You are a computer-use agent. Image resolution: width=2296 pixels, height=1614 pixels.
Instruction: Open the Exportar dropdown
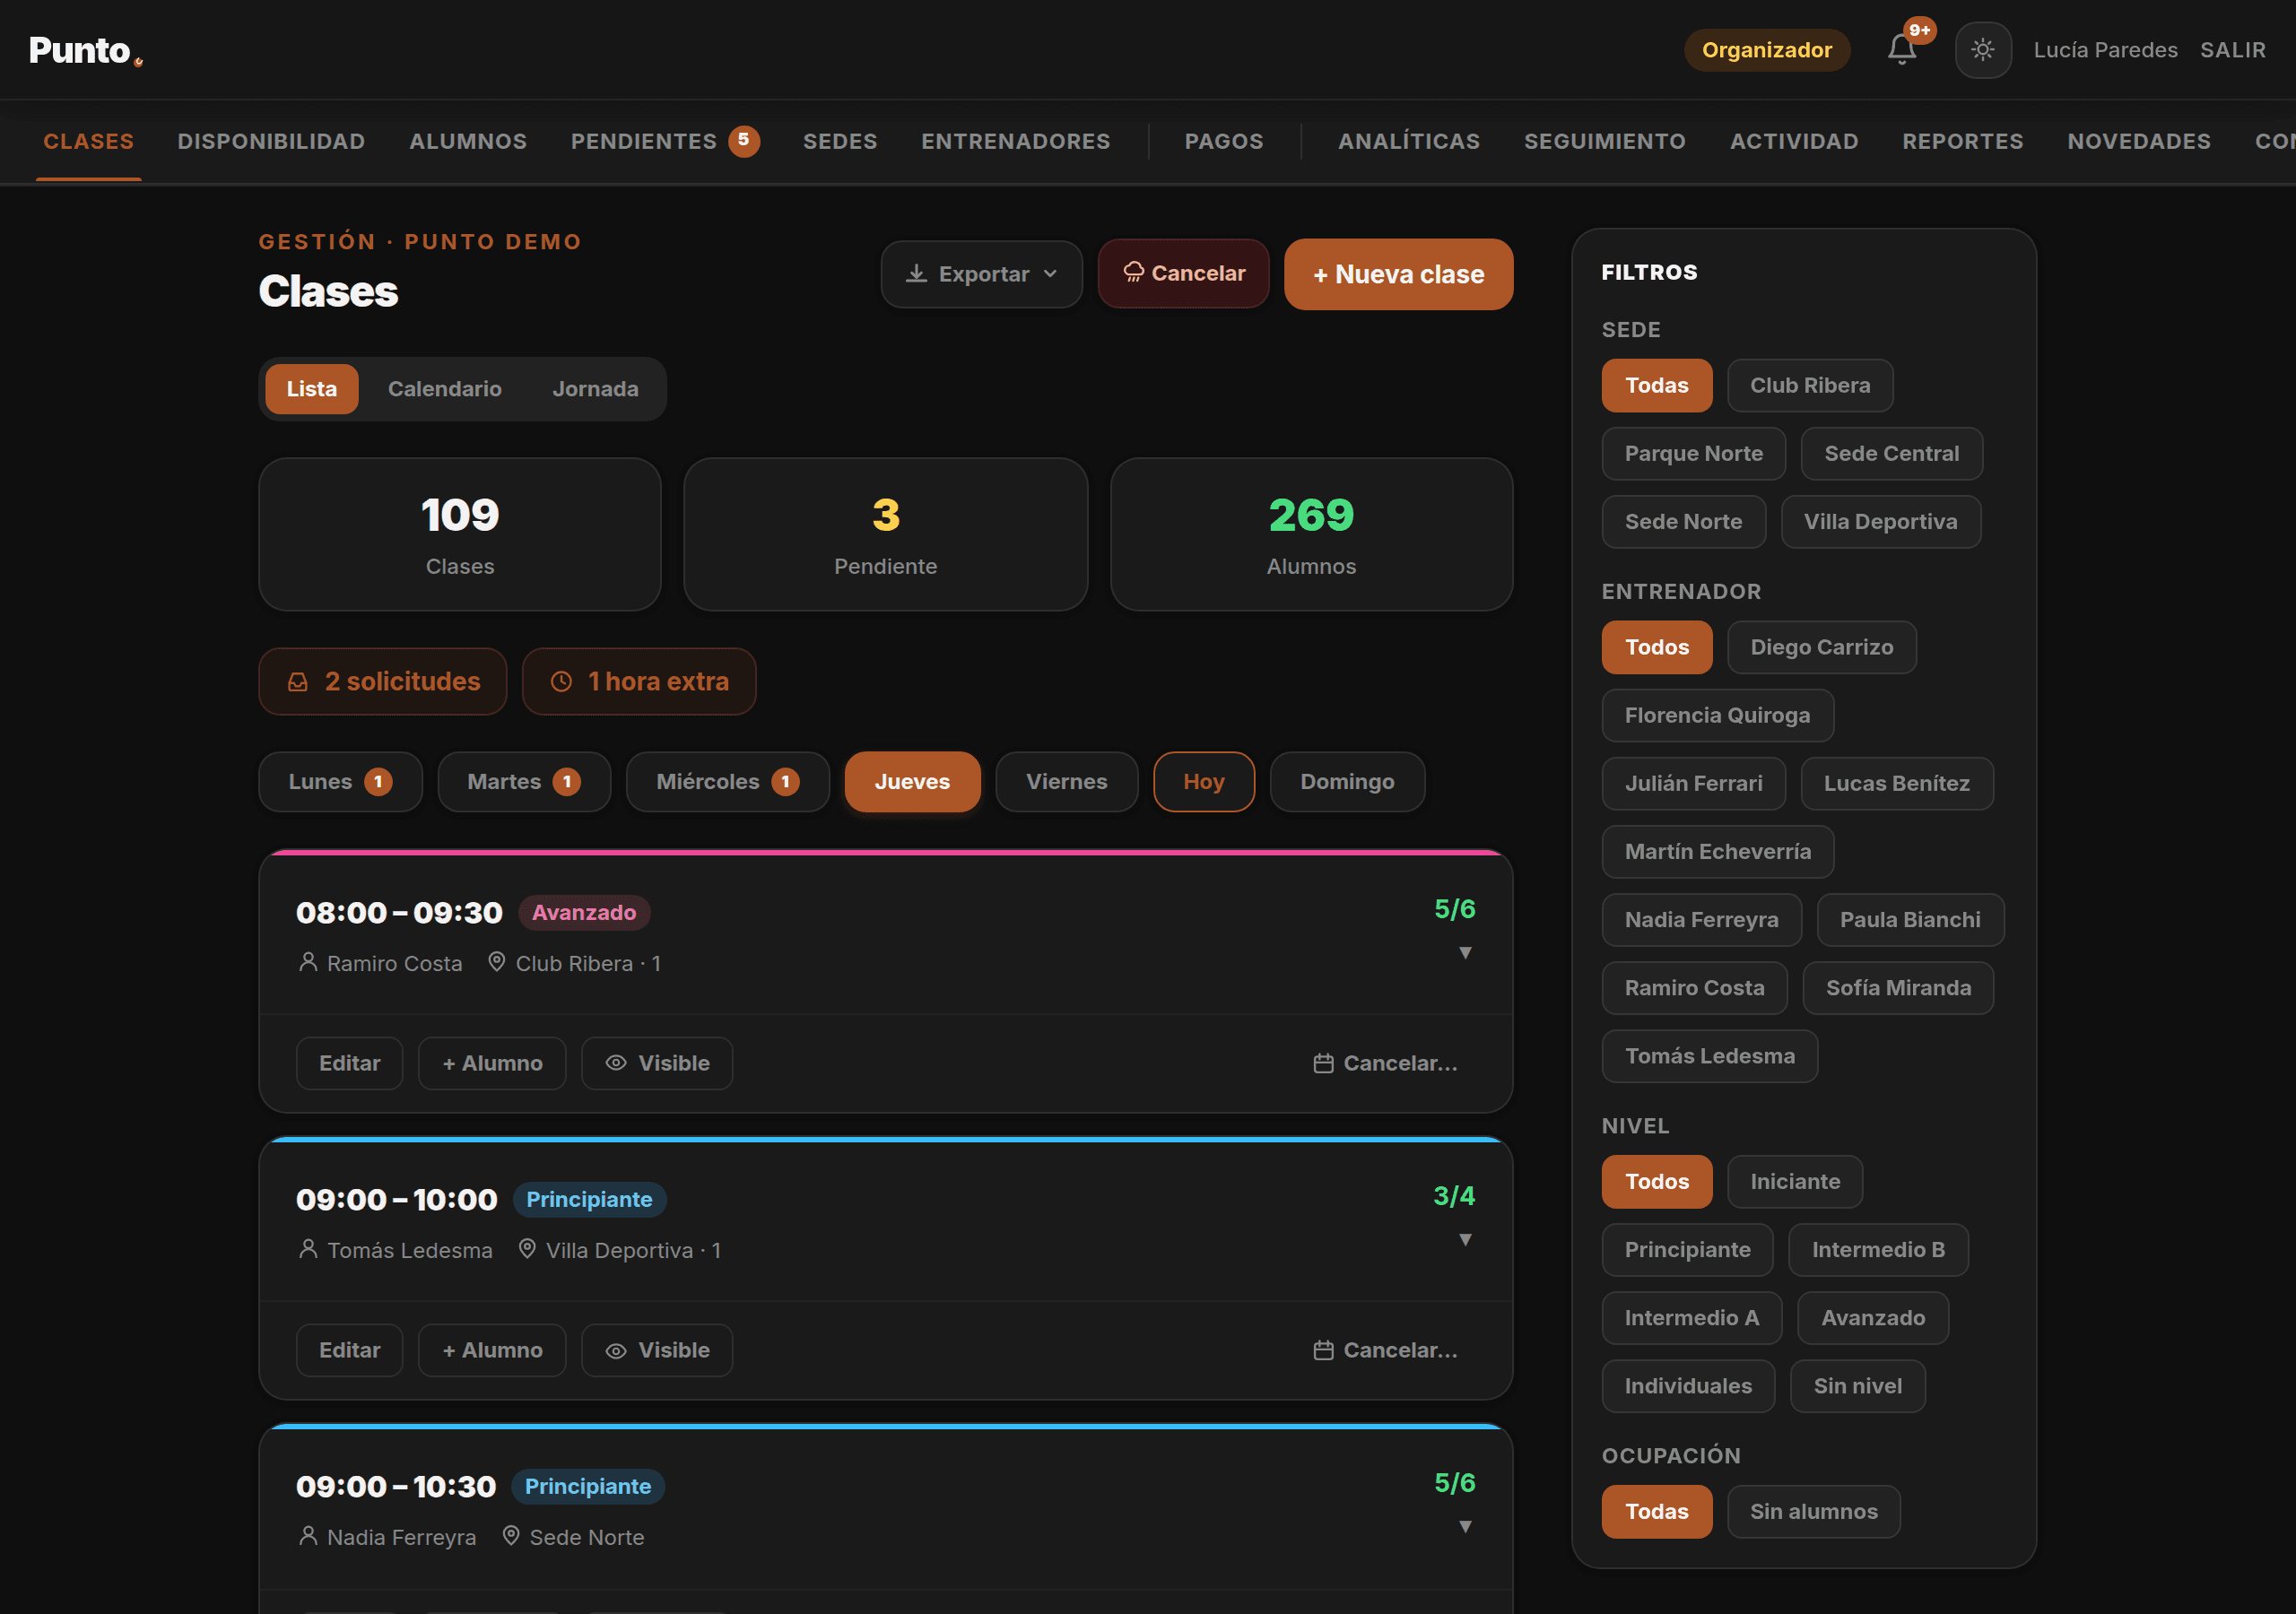pos(981,274)
